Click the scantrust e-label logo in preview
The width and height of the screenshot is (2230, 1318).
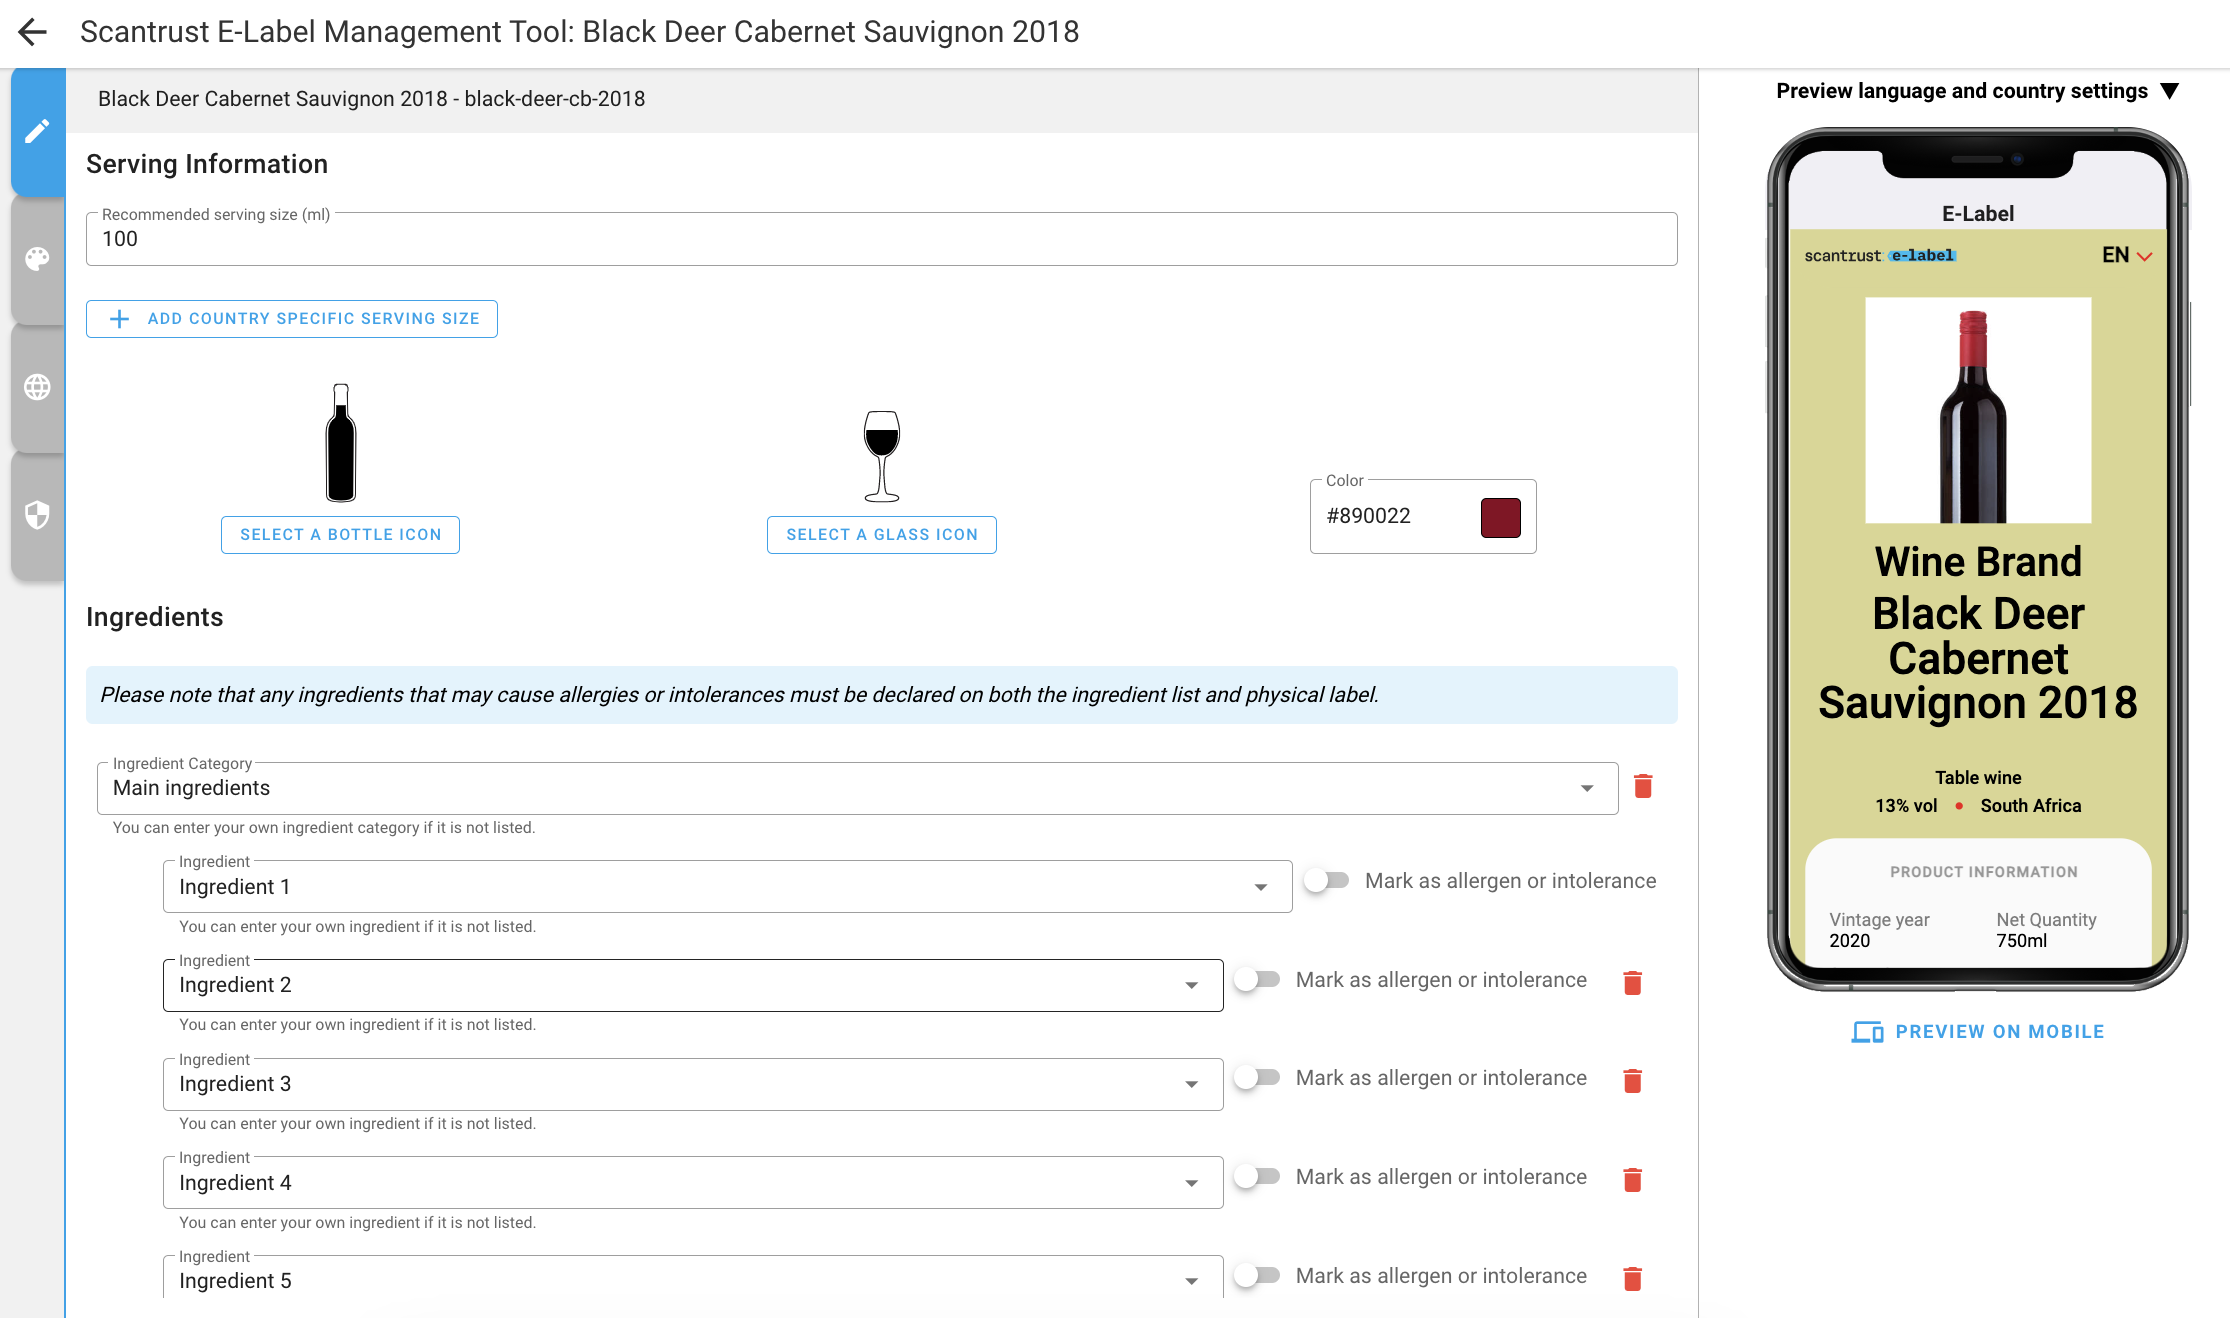(1879, 256)
